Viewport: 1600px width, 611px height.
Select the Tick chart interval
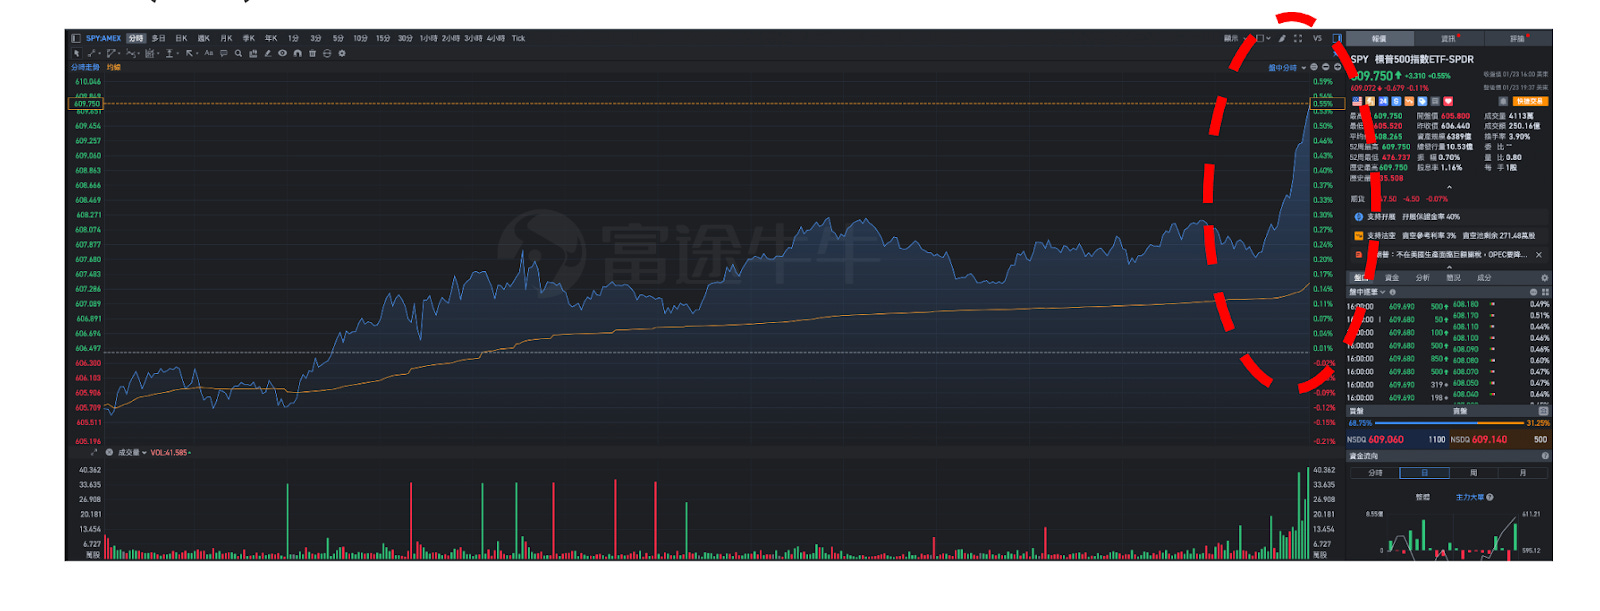pyautogui.click(x=518, y=38)
